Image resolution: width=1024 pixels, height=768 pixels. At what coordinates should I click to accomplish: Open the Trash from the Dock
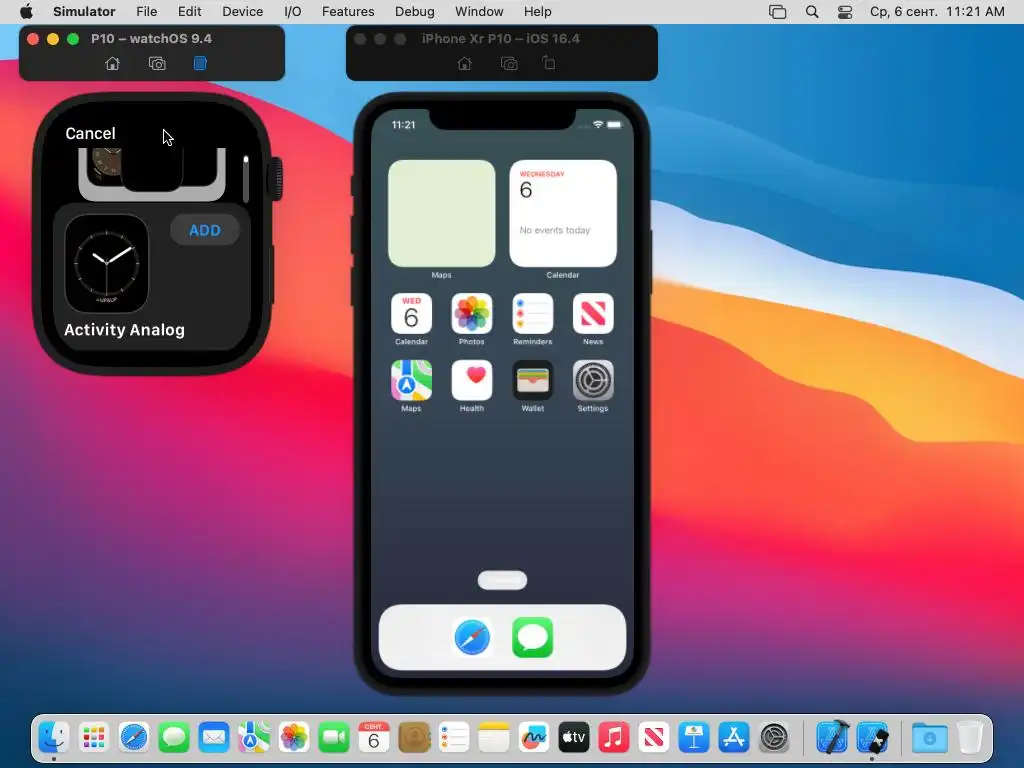tap(970, 738)
